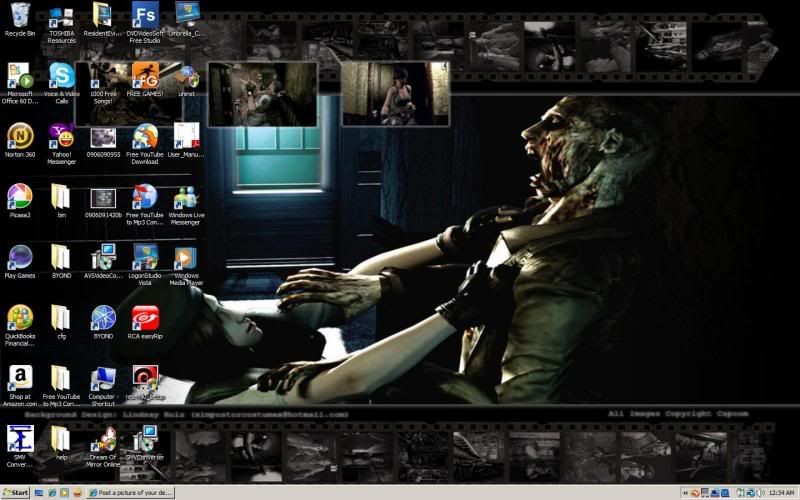Select the SMVConverter installer icon
Screen dimensions: 800x500
coord(145,443)
